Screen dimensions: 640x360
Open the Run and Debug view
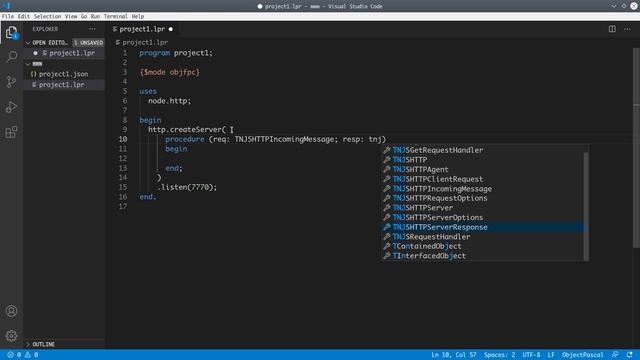11,107
